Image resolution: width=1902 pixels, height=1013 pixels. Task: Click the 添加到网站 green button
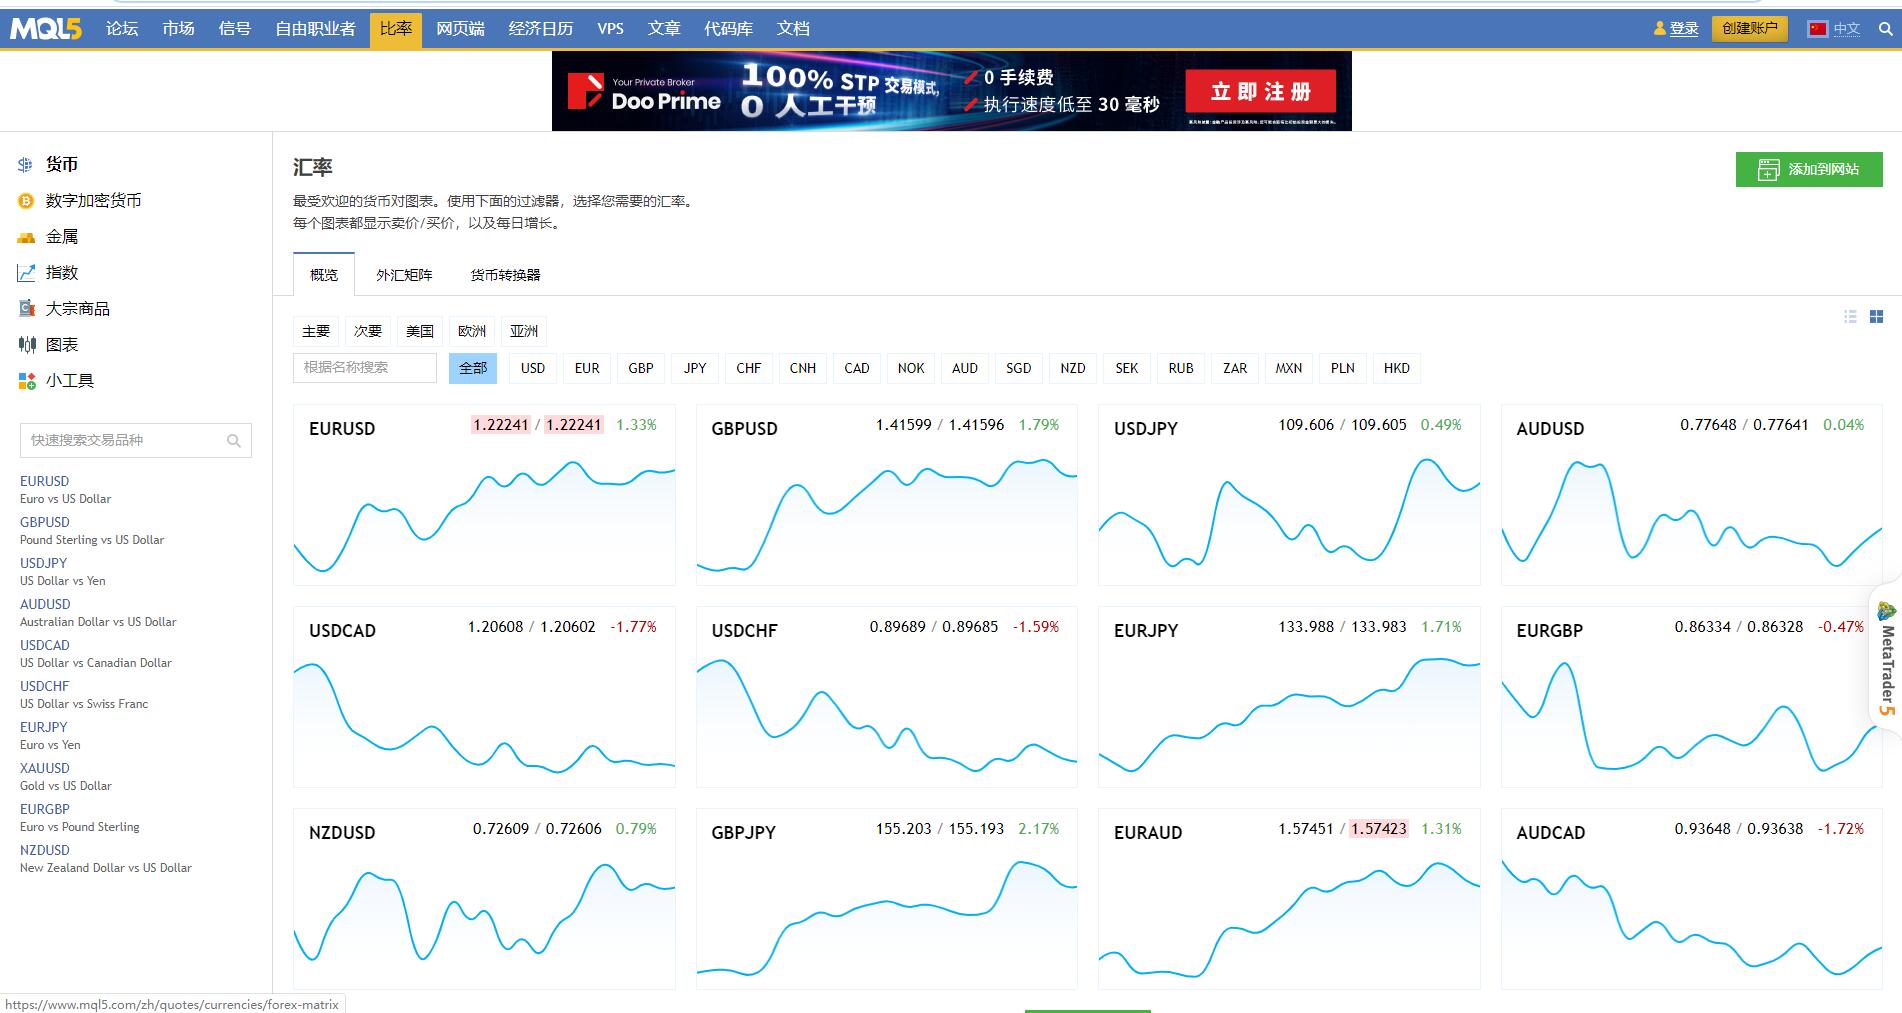coord(1808,169)
